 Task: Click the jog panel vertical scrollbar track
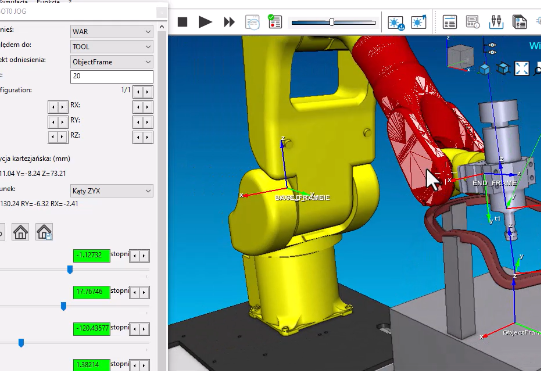pos(162,200)
